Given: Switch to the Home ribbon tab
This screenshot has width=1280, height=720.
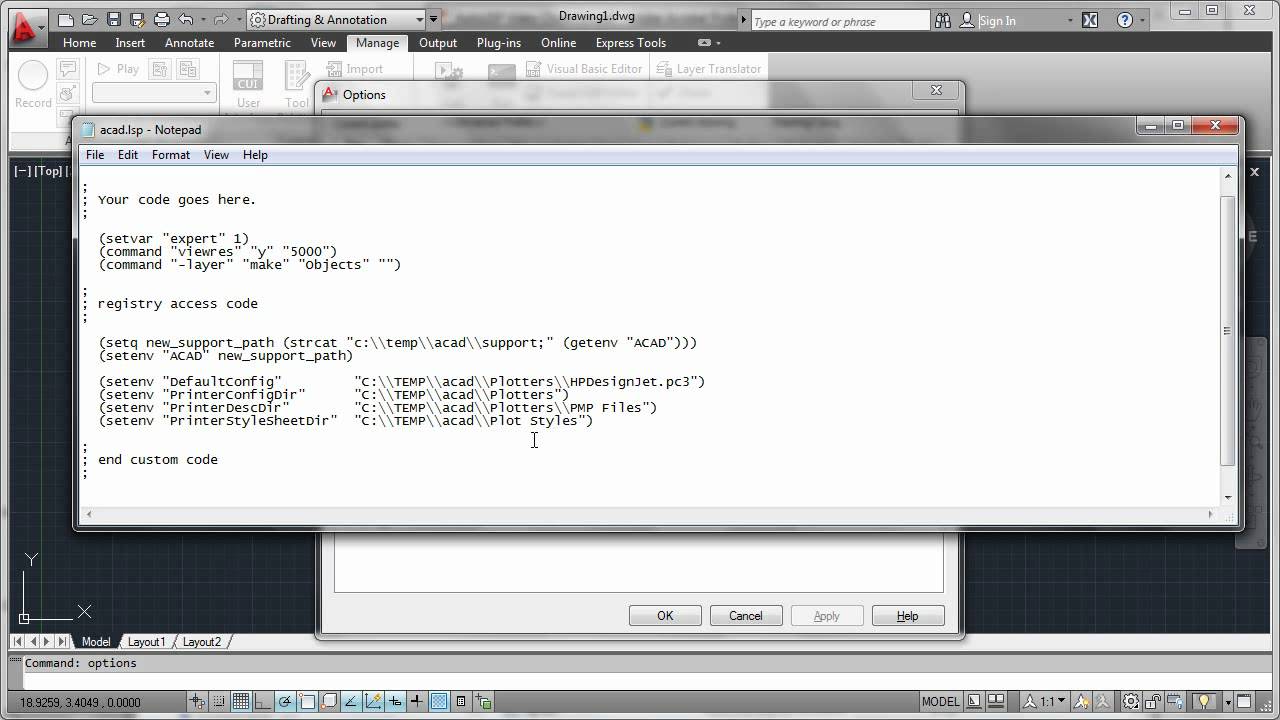Looking at the screenshot, I should (x=79, y=43).
